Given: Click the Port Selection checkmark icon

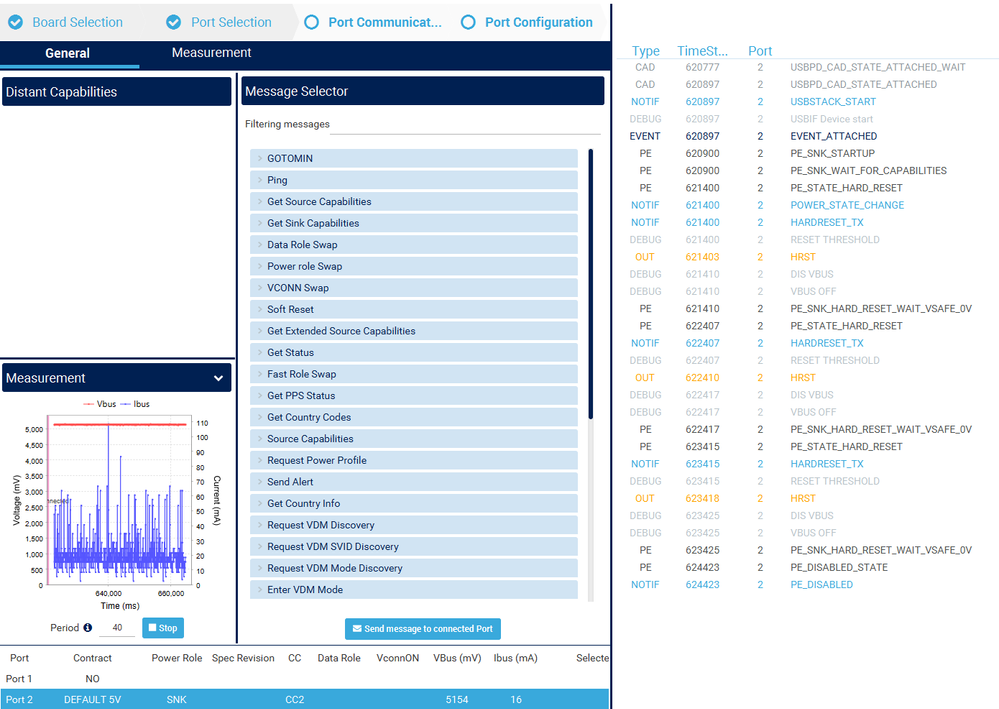Looking at the screenshot, I should (x=173, y=22).
